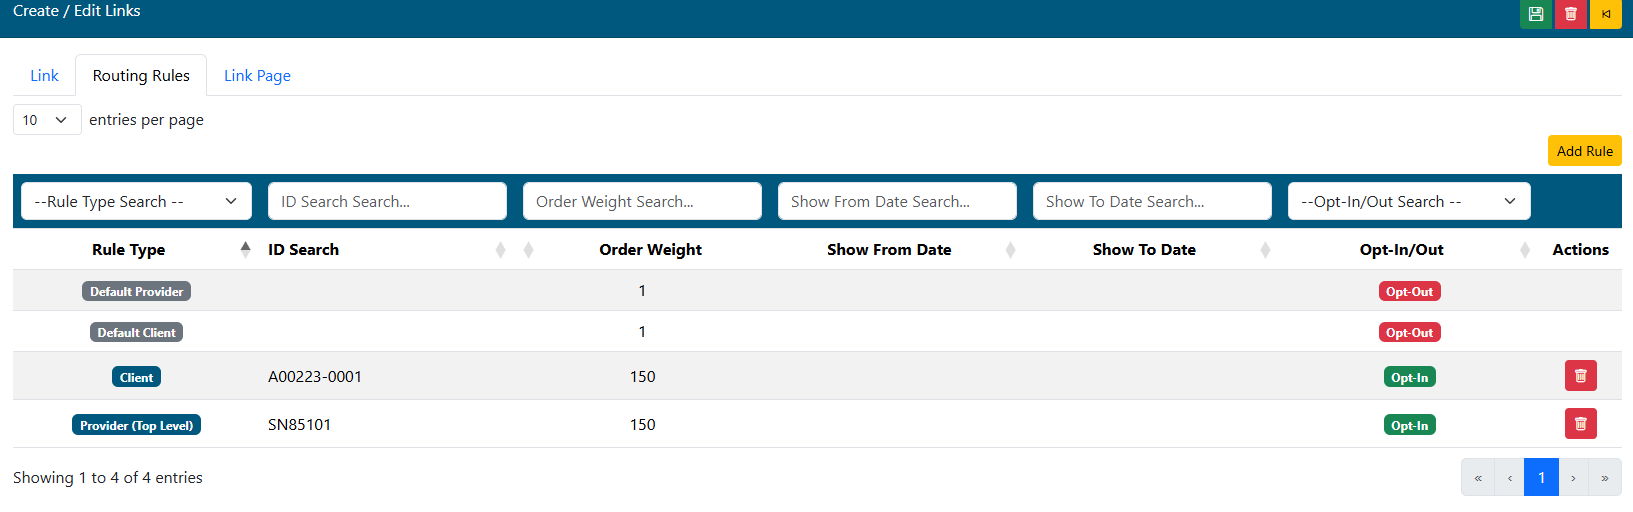Sort the table by Rule Type
The width and height of the screenshot is (1633, 512).
click(x=129, y=250)
